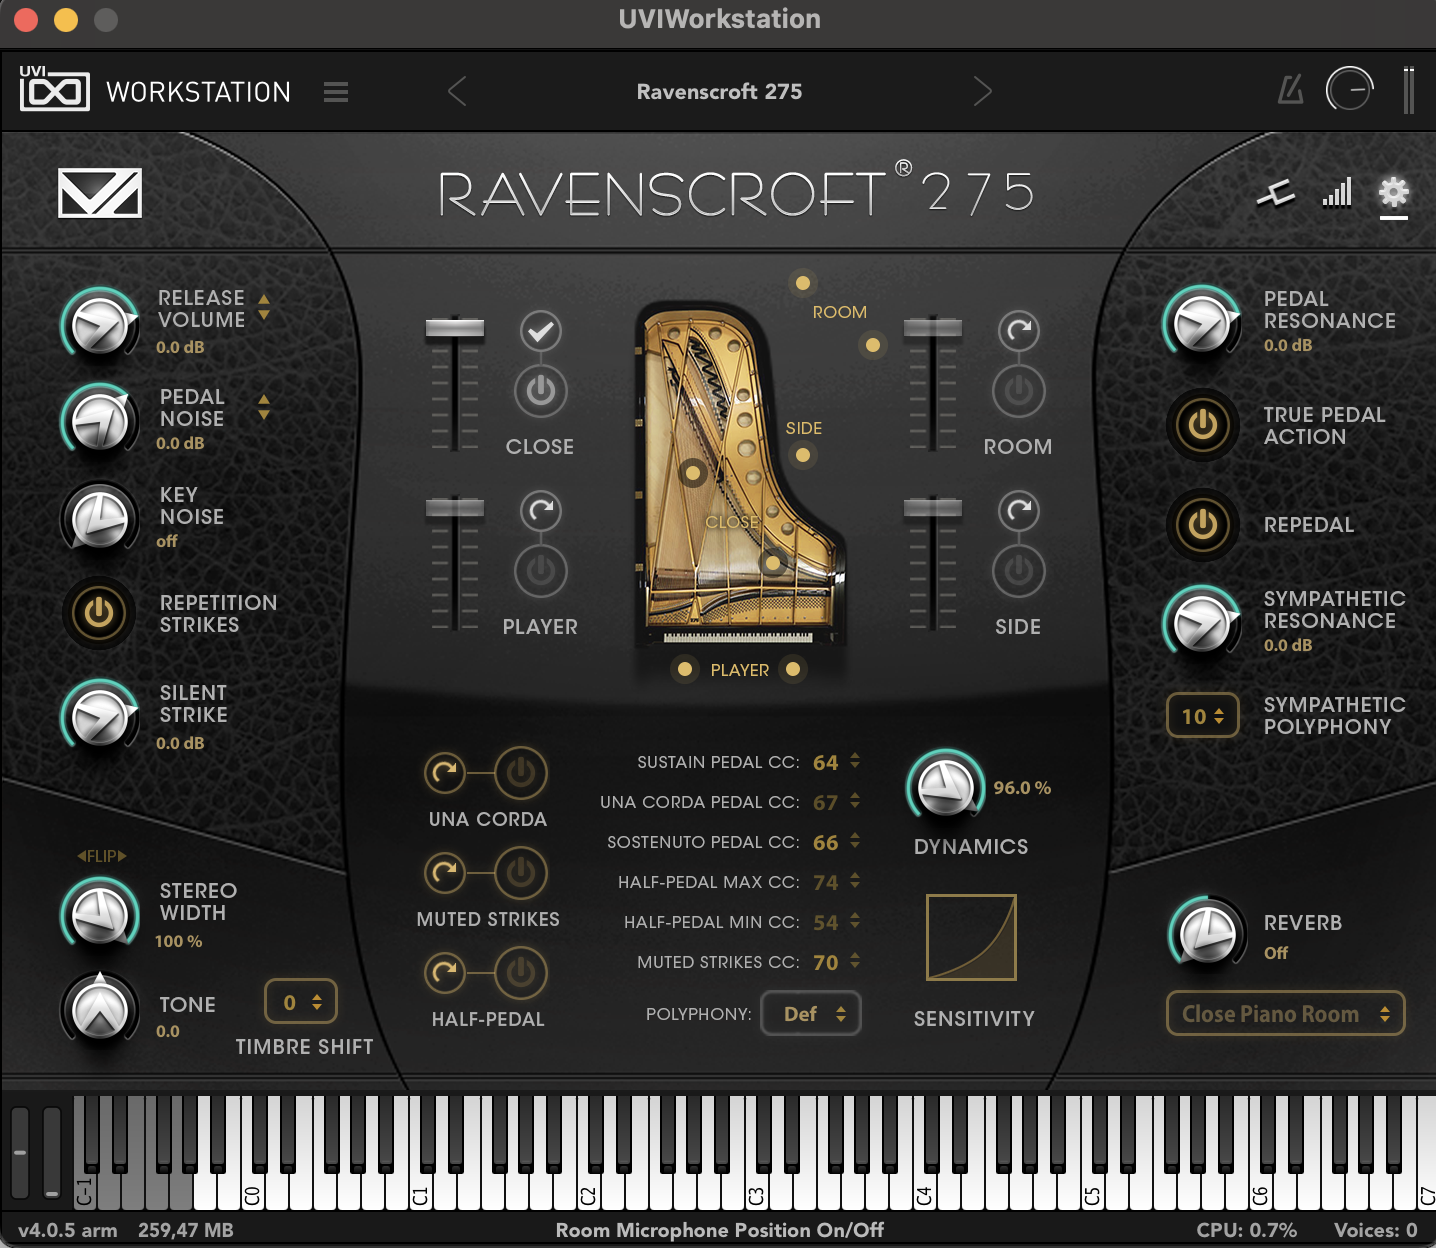This screenshot has width=1436, height=1248.
Task: Adjust HALF-PEDAL MIN CC stepper arrows
Action: click(x=855, y=921)
